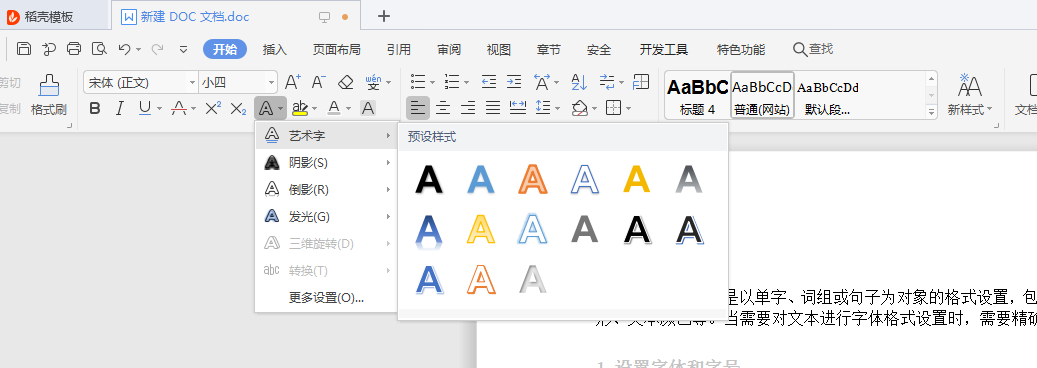Open the font name 宋体 (正文) dropdown
Image resolution: width=1037 pixels, height=368 pixels.
(192, 83)
